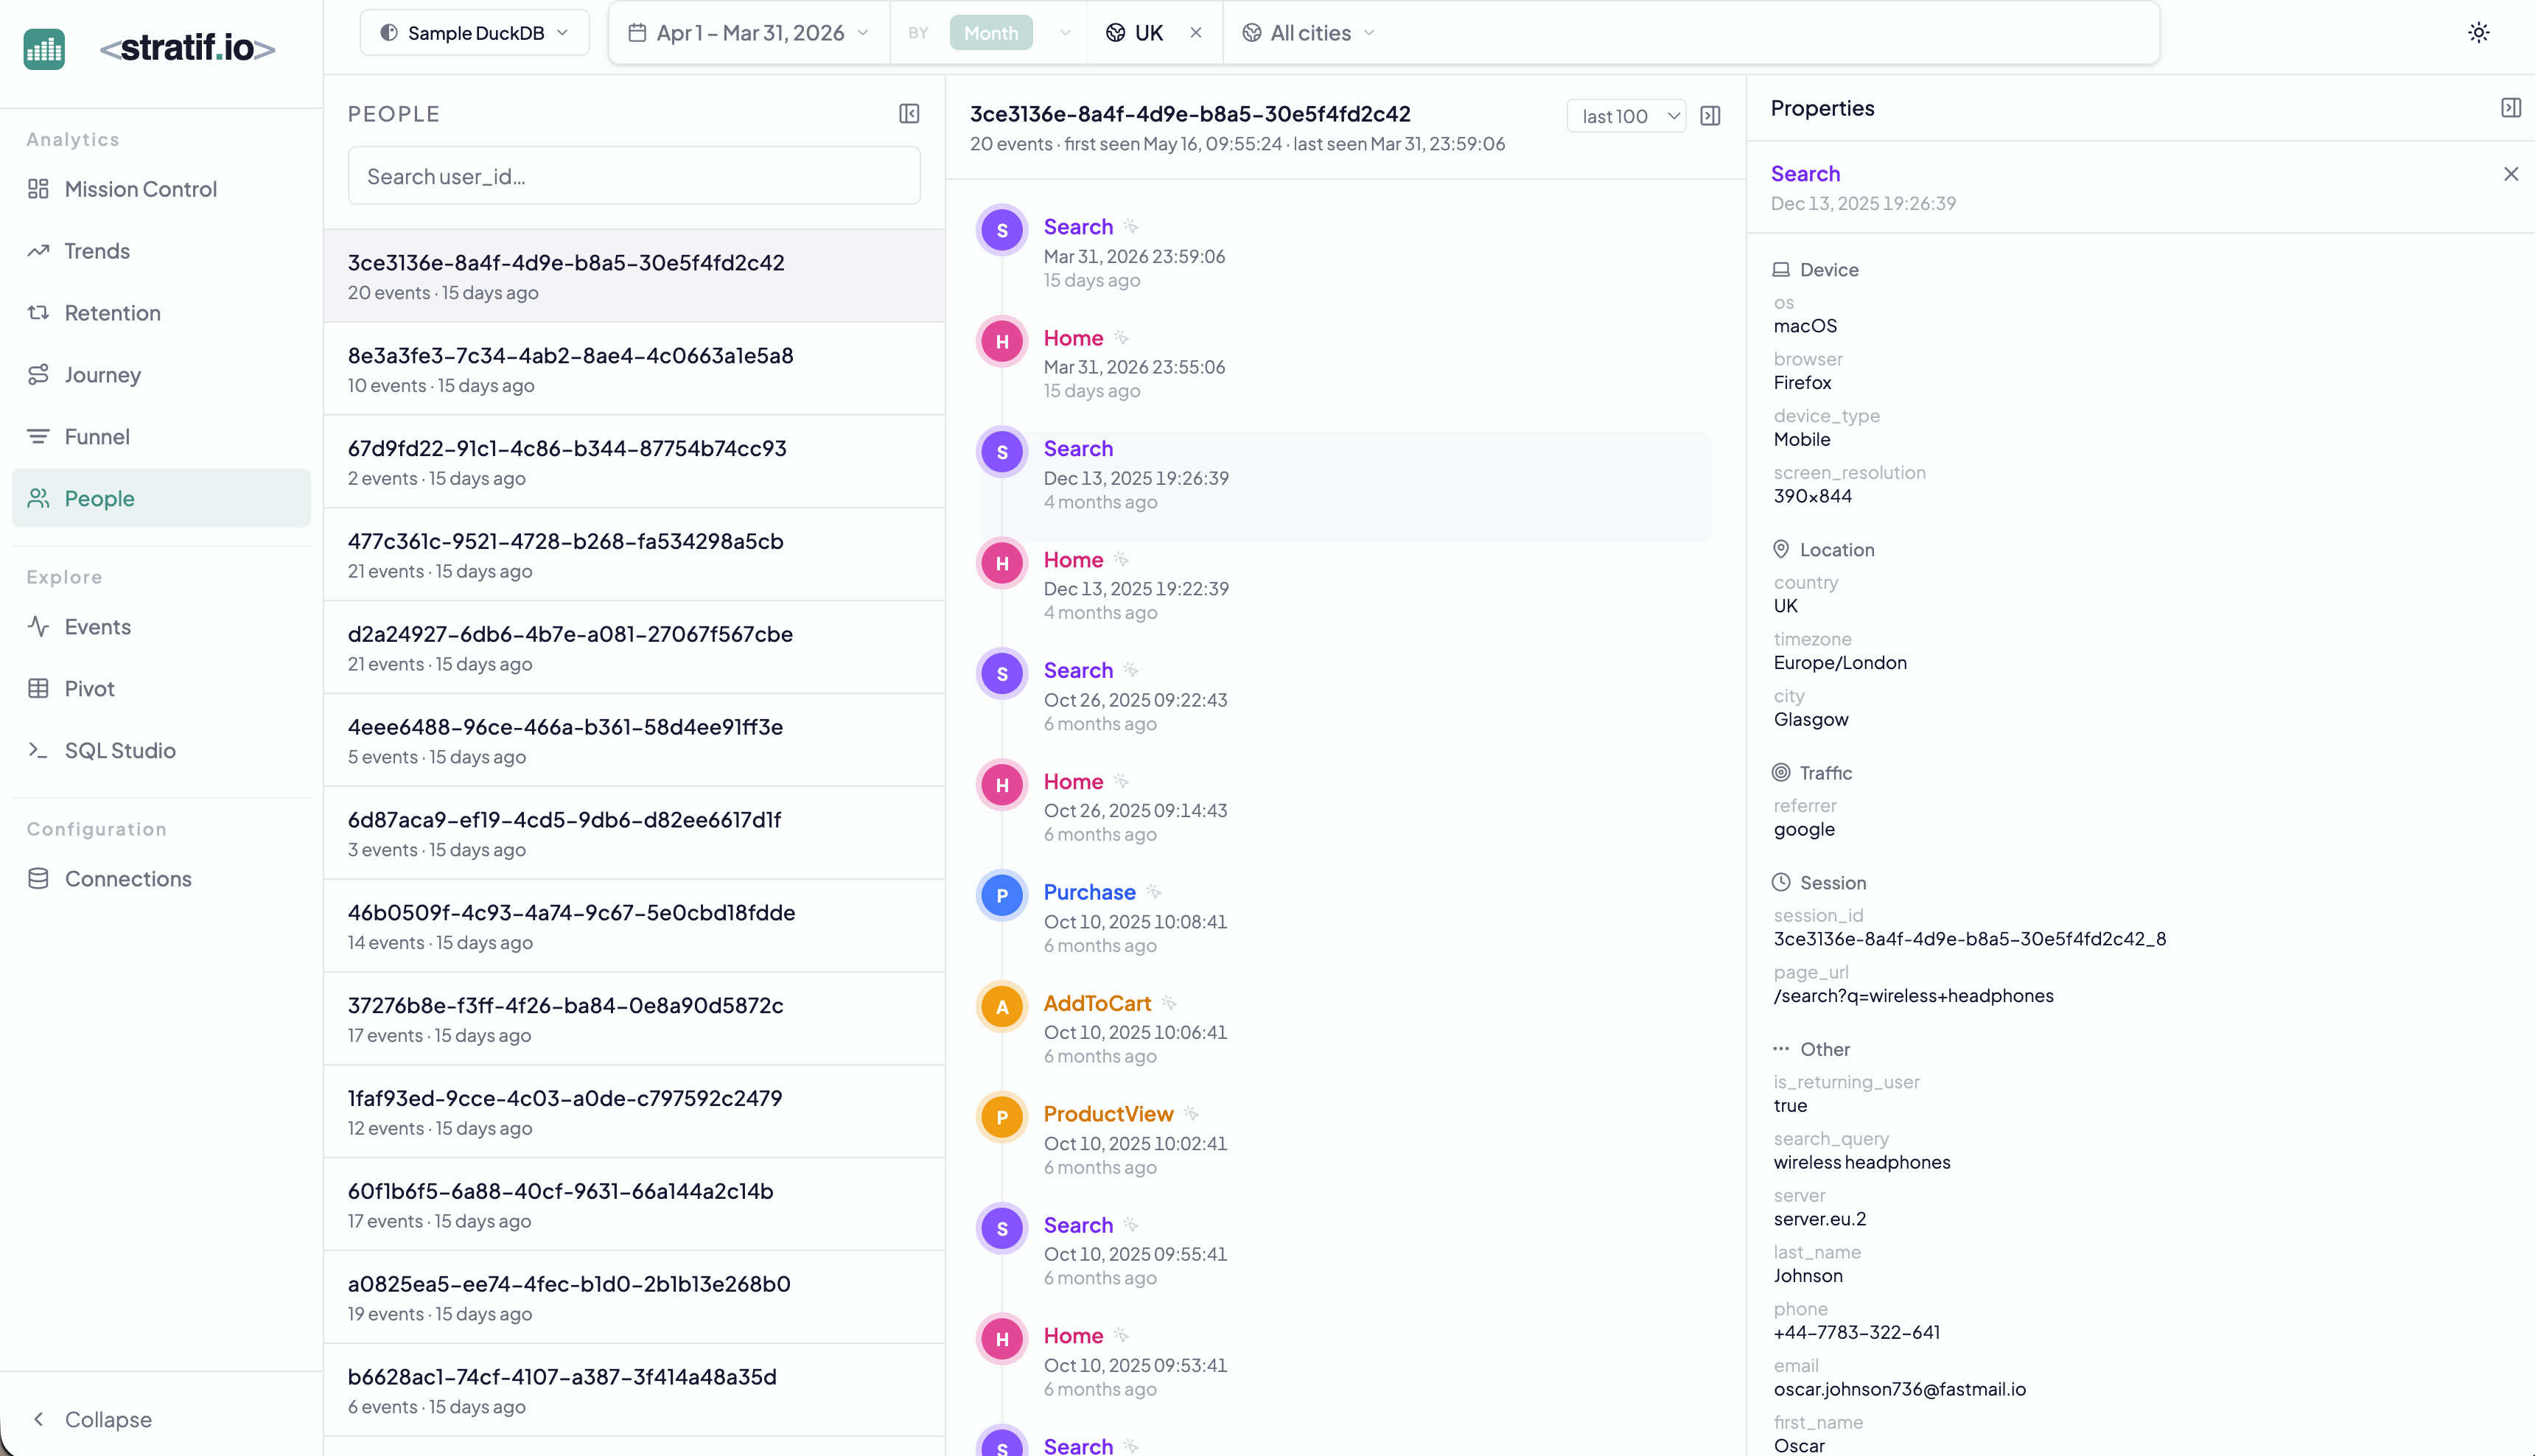The height and width of the screenshot is (1456, 2535).
Task: Select user b6628ac1-74cf-4107-a387-3f414a48a35d
Action: tap(634, 1391)
